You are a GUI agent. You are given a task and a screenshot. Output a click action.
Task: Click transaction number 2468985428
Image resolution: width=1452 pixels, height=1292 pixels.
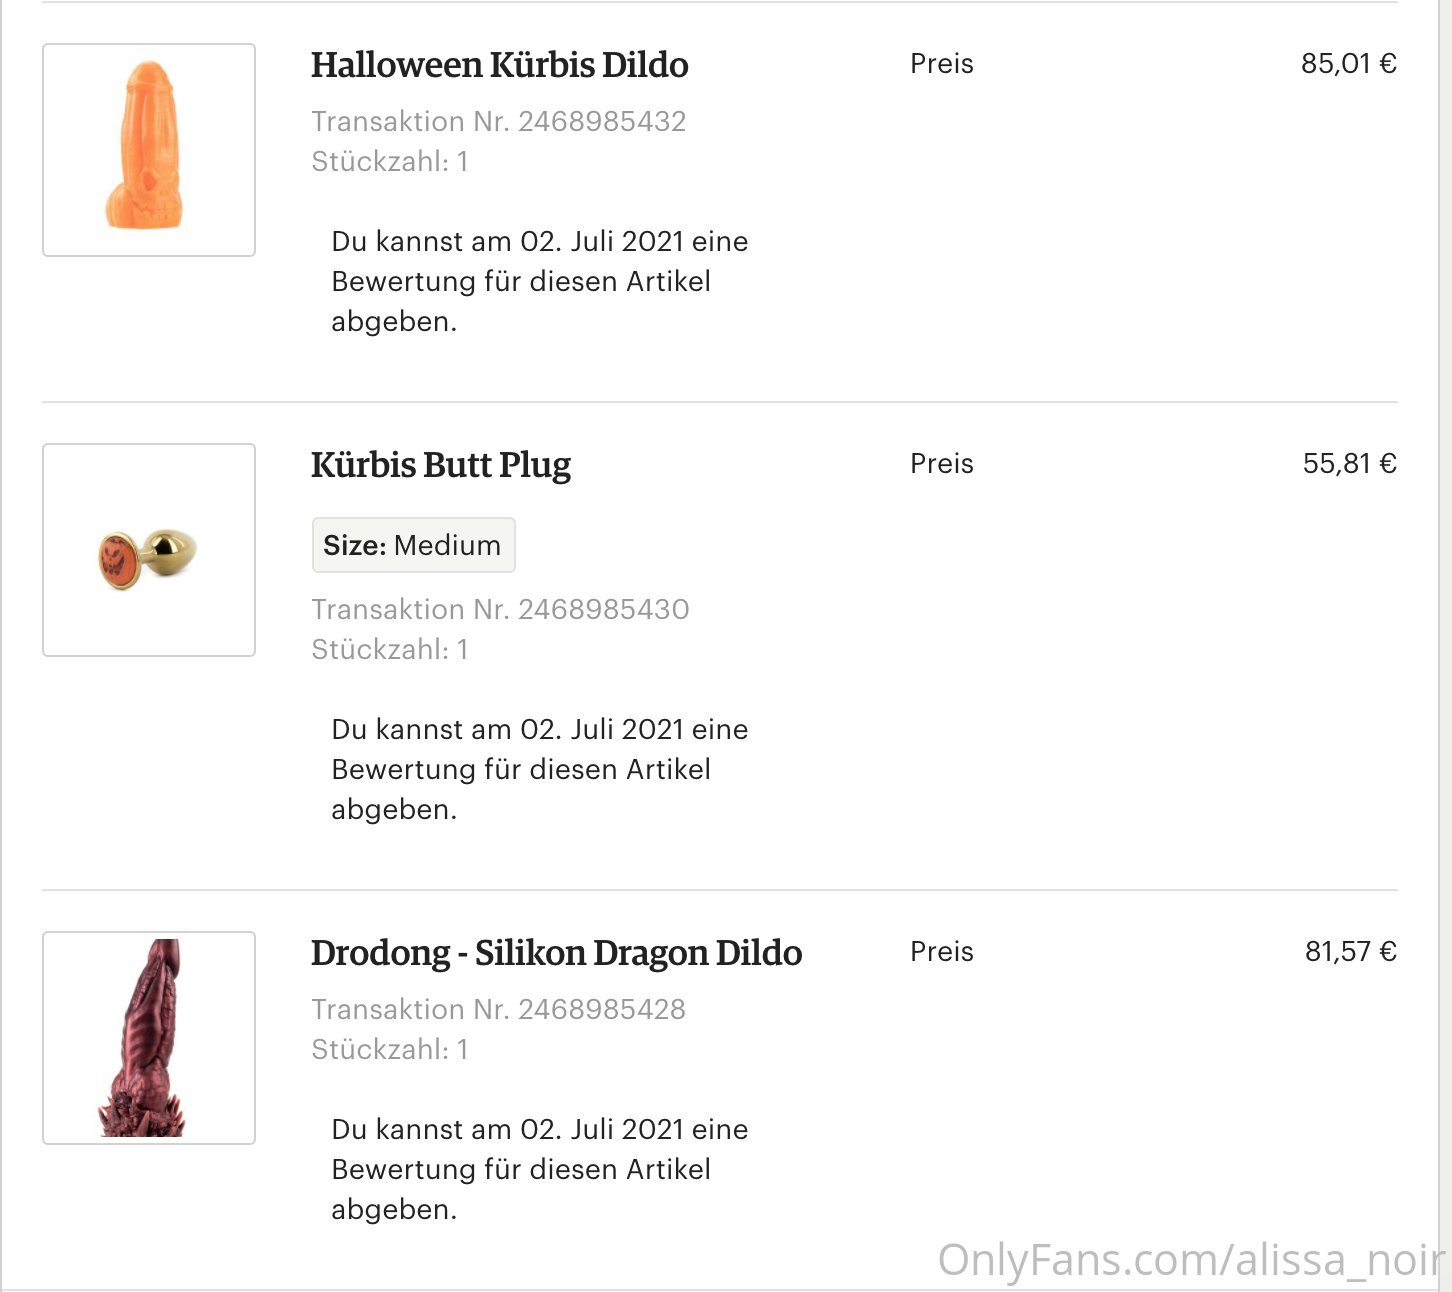point(498,1009)
